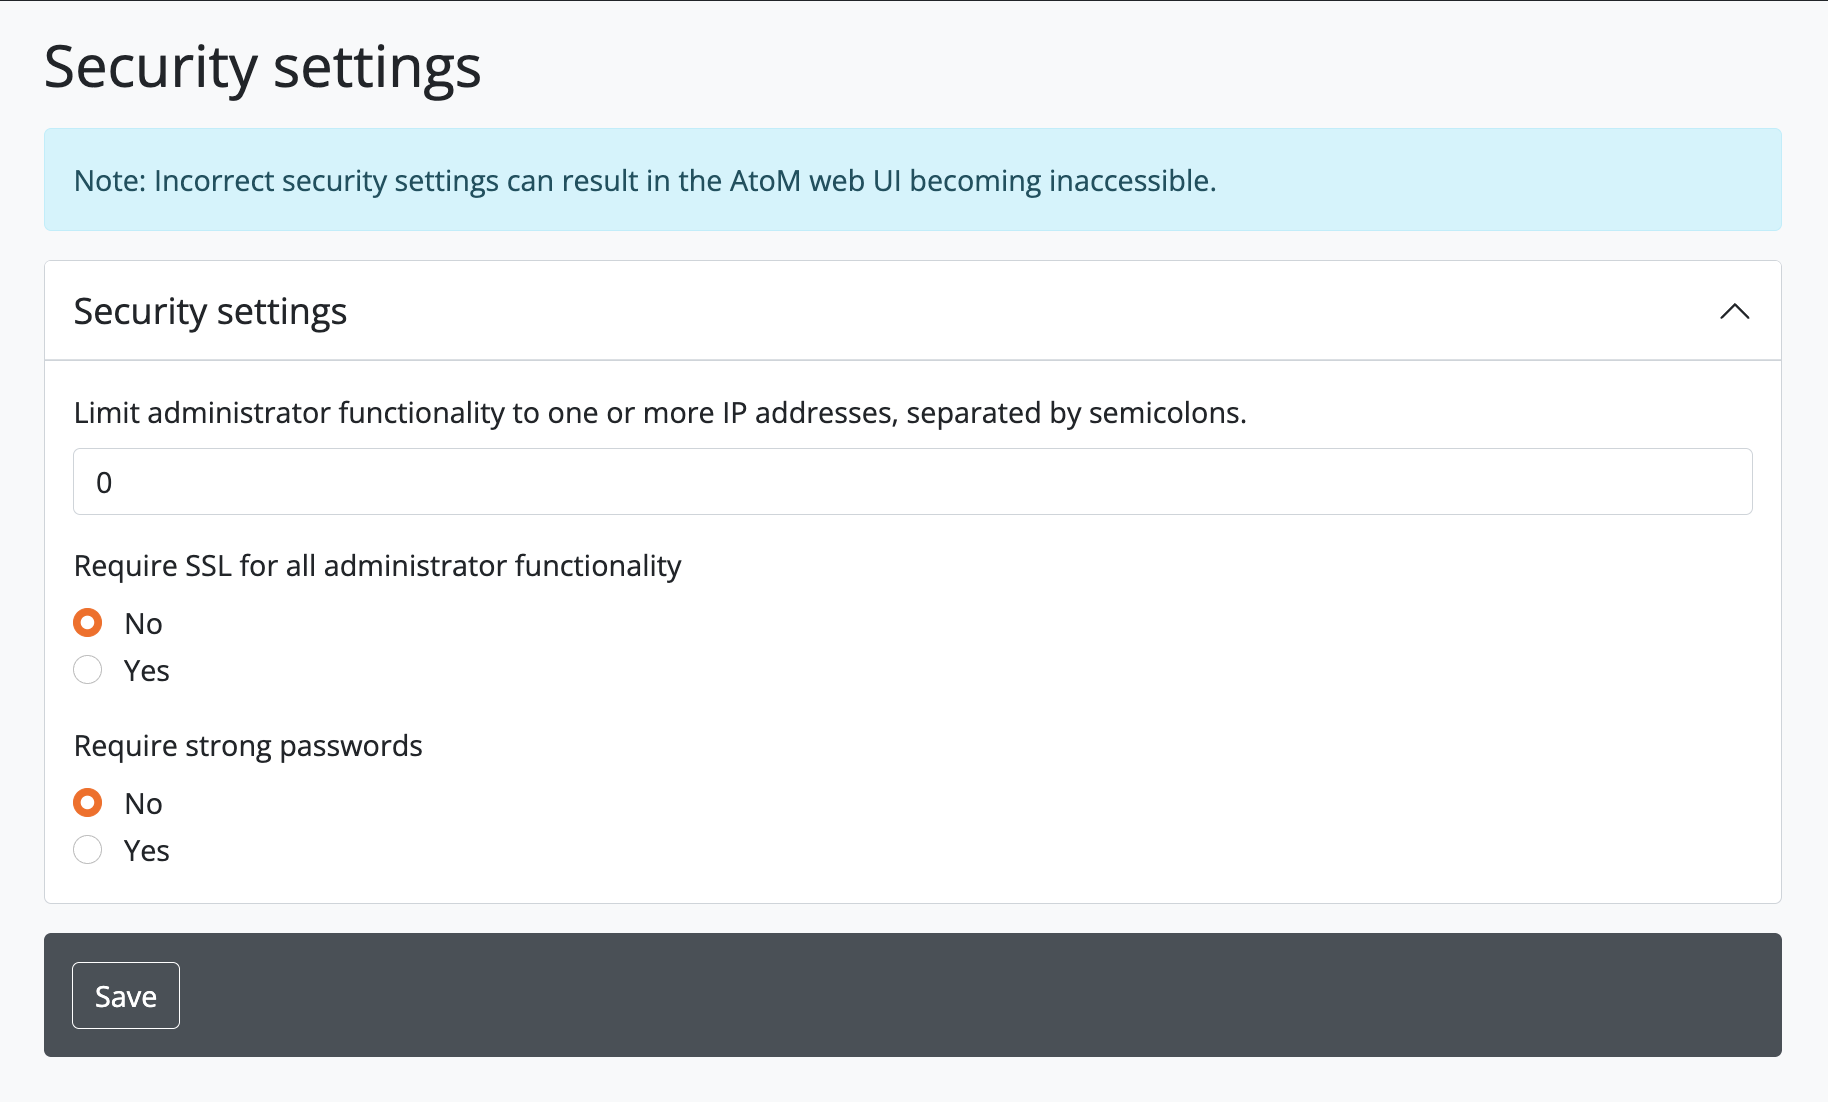Click the Require strong passwords label
Viewport: 1828px width, 1102px height.
pos(248,746)
